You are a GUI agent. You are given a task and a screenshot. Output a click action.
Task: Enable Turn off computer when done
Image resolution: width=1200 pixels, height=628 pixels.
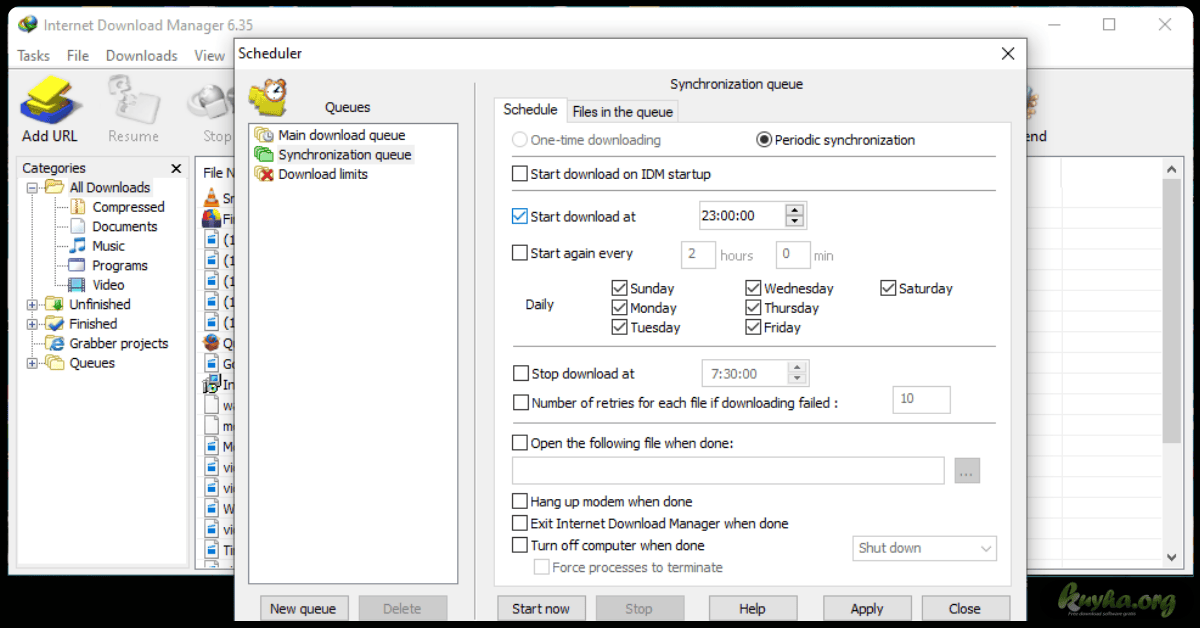tap(520, 546)
